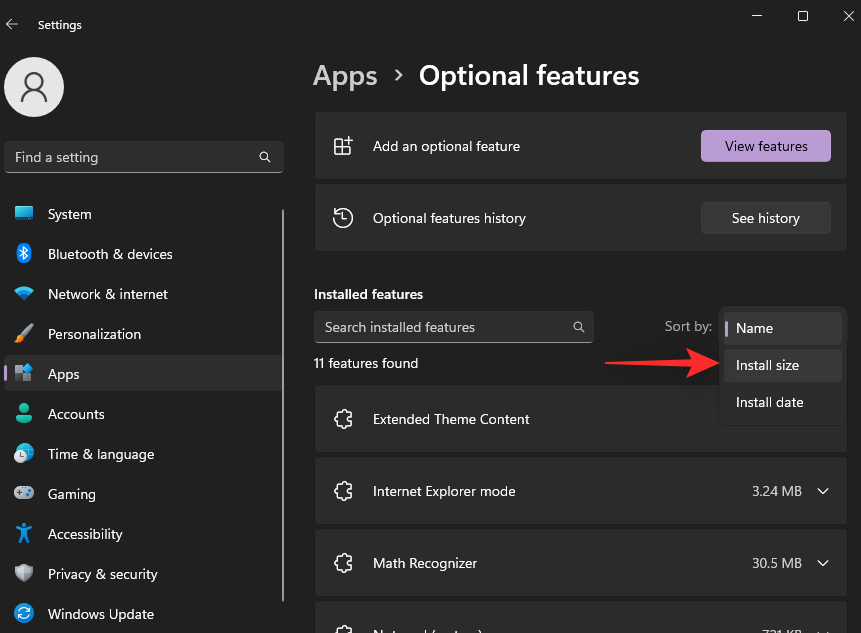The width and height of the screenshot is (861, 633).
Task: Maximize the Settings window
Action: (x=802, y=16)
